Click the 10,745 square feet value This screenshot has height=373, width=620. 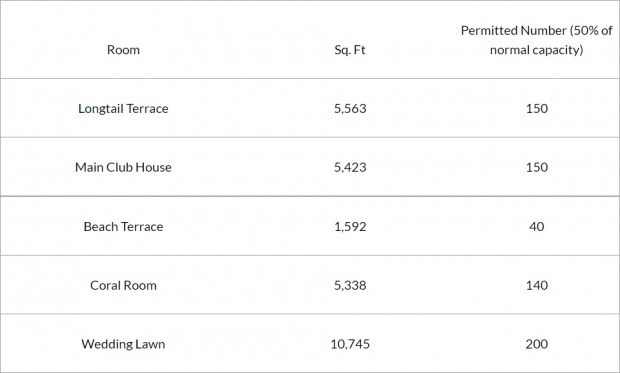click(350, 344)
